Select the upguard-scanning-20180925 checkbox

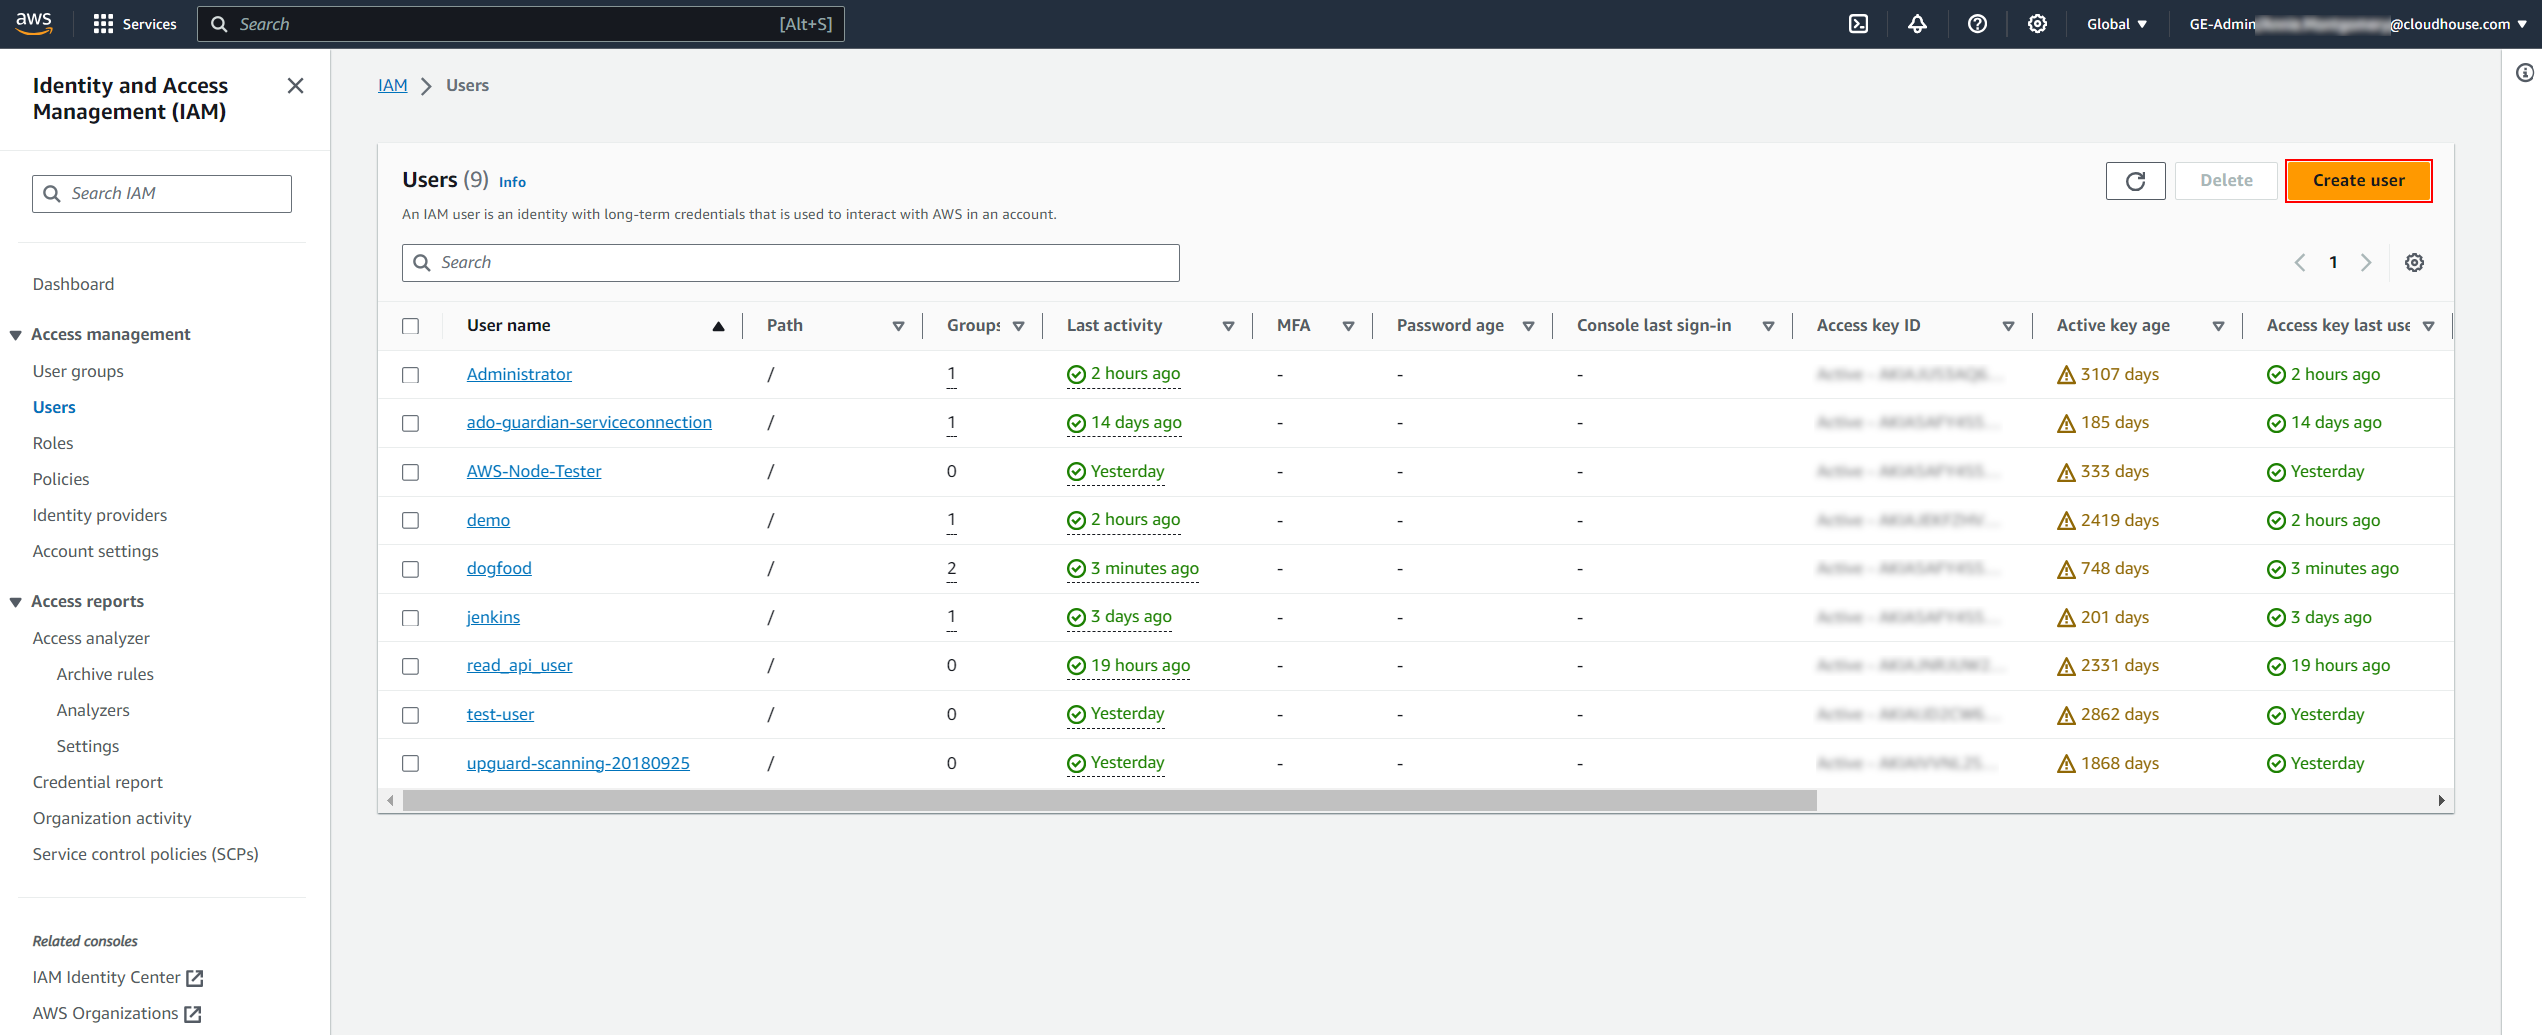coord(410,764)
